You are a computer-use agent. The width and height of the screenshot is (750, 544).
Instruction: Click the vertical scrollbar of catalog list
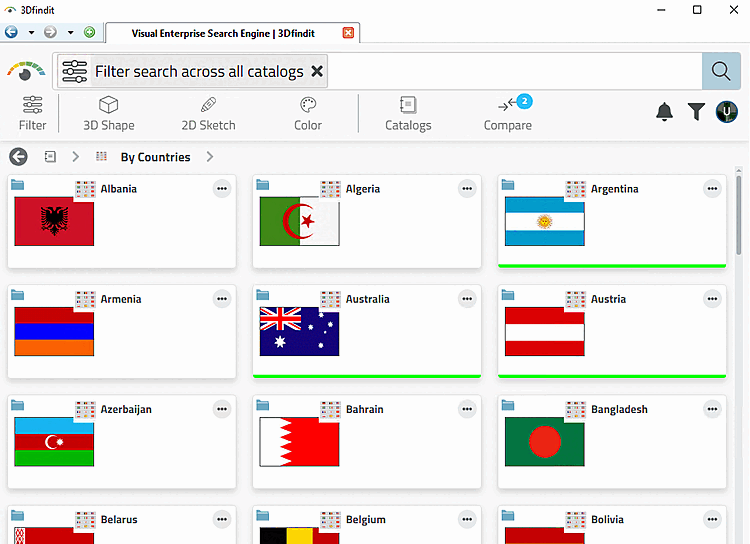coord(739,215)
